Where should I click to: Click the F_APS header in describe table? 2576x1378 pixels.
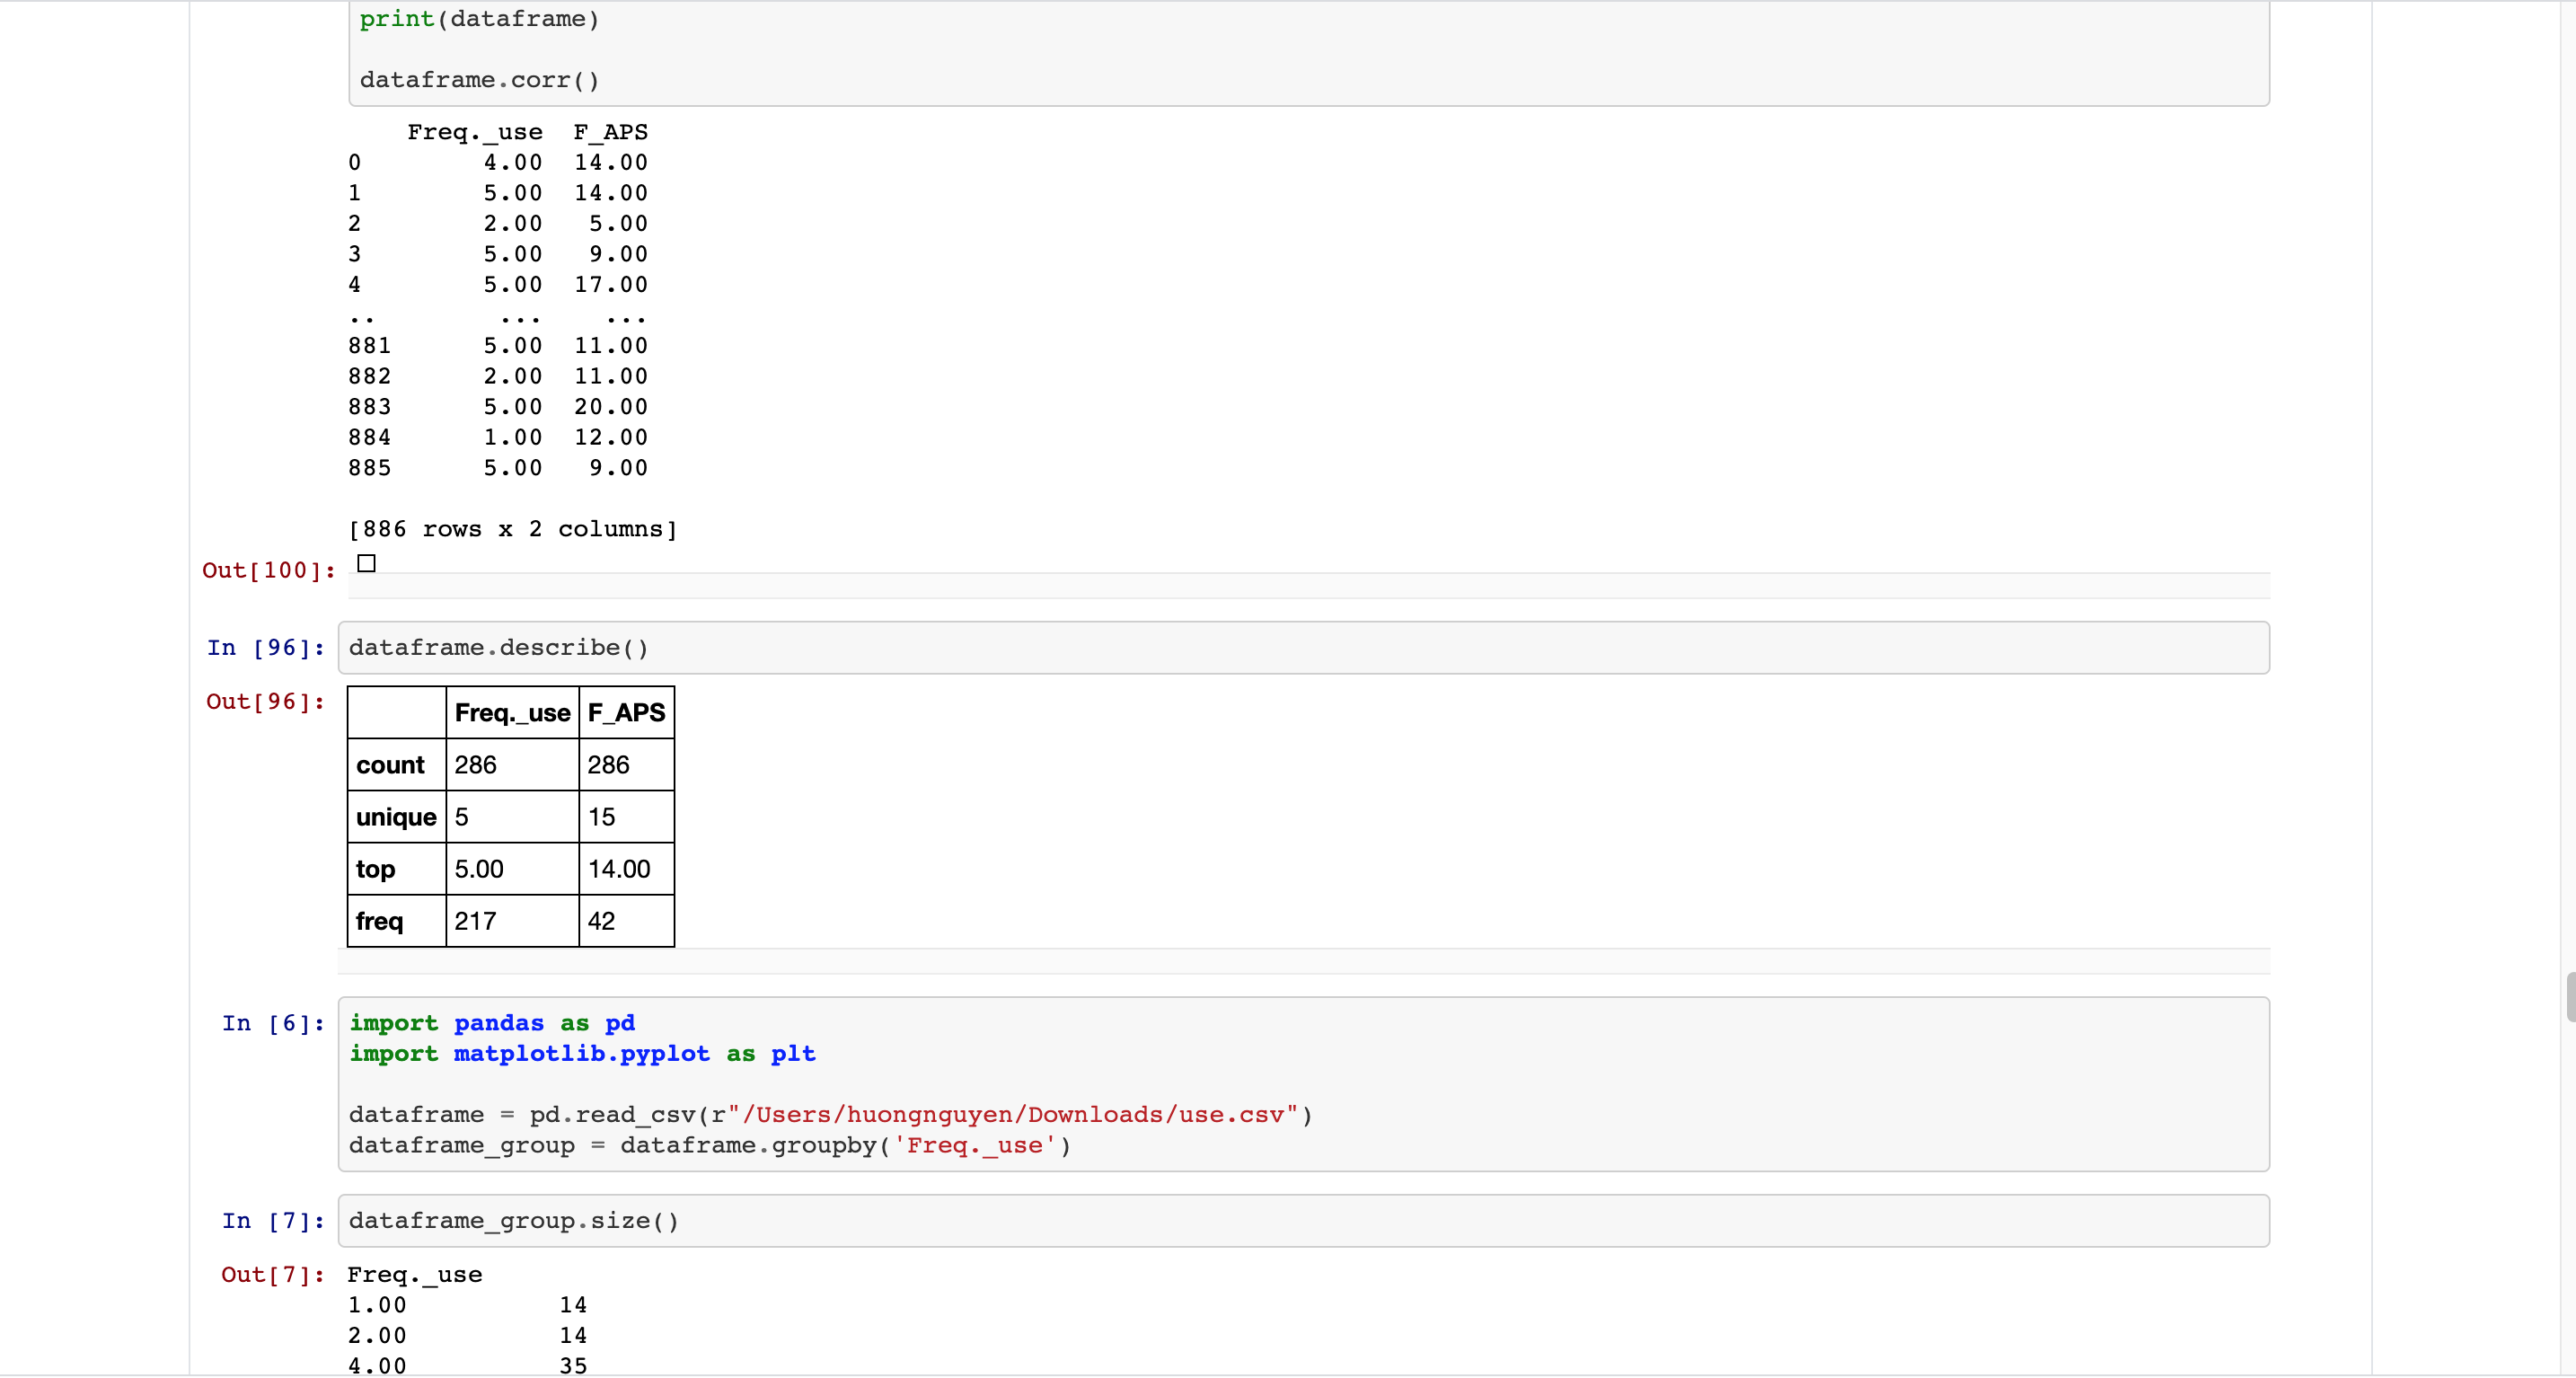[x=626, y=712]
